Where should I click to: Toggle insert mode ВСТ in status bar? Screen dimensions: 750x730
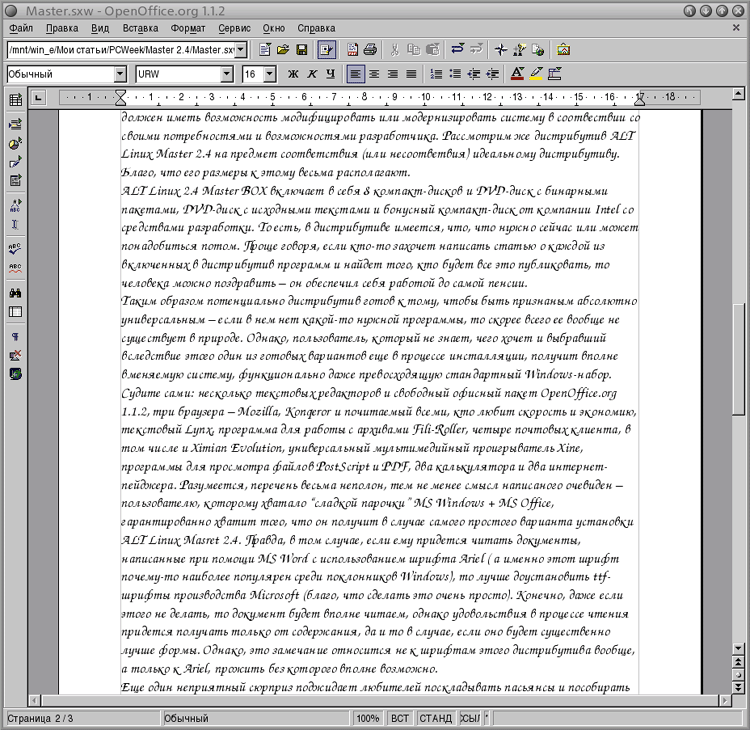pos(399,718)
